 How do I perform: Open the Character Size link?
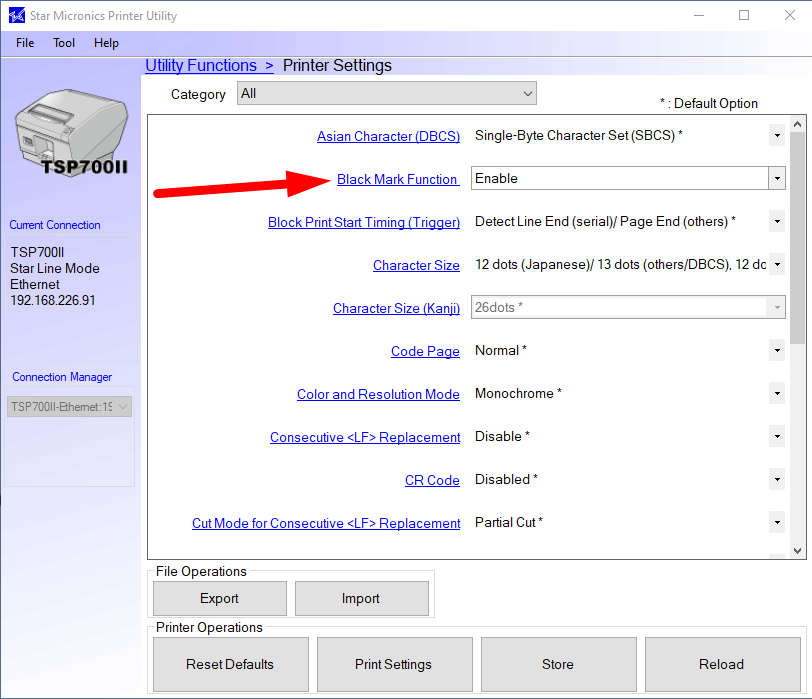416,265
